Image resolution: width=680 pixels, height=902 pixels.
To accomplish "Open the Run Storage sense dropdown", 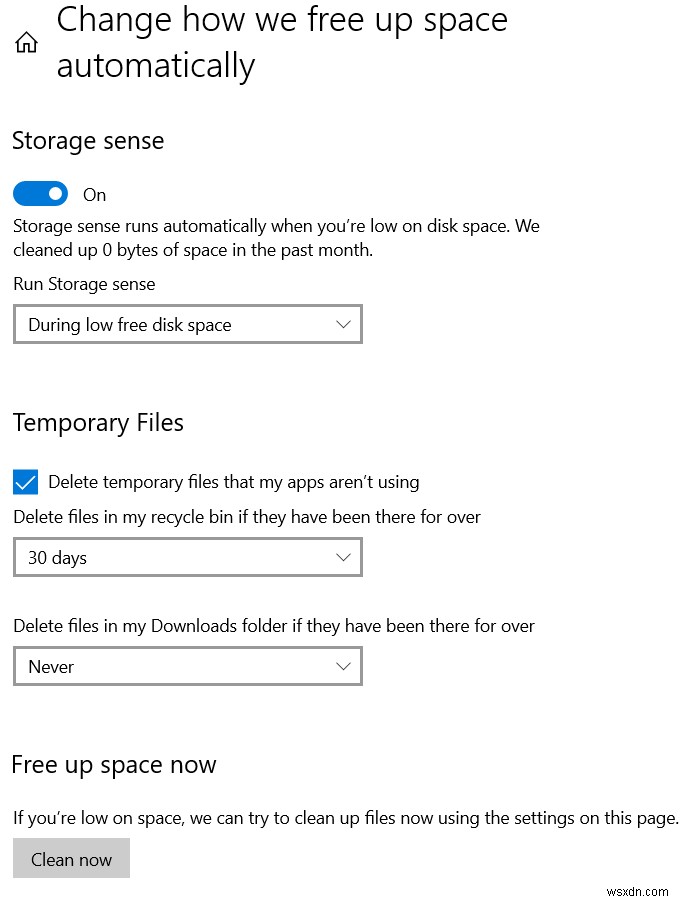I will (x=188, y=324).
